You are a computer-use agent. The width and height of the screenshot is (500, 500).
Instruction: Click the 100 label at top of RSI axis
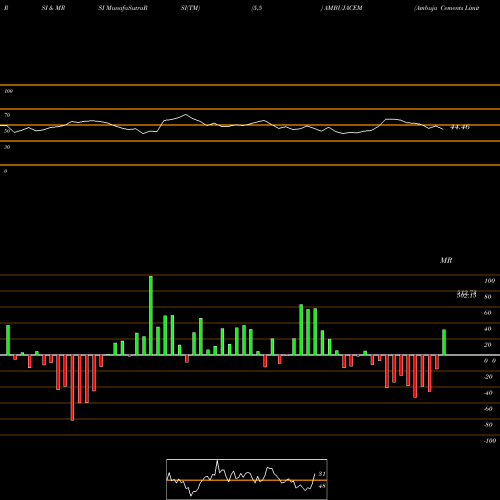(x=8, y=91)
